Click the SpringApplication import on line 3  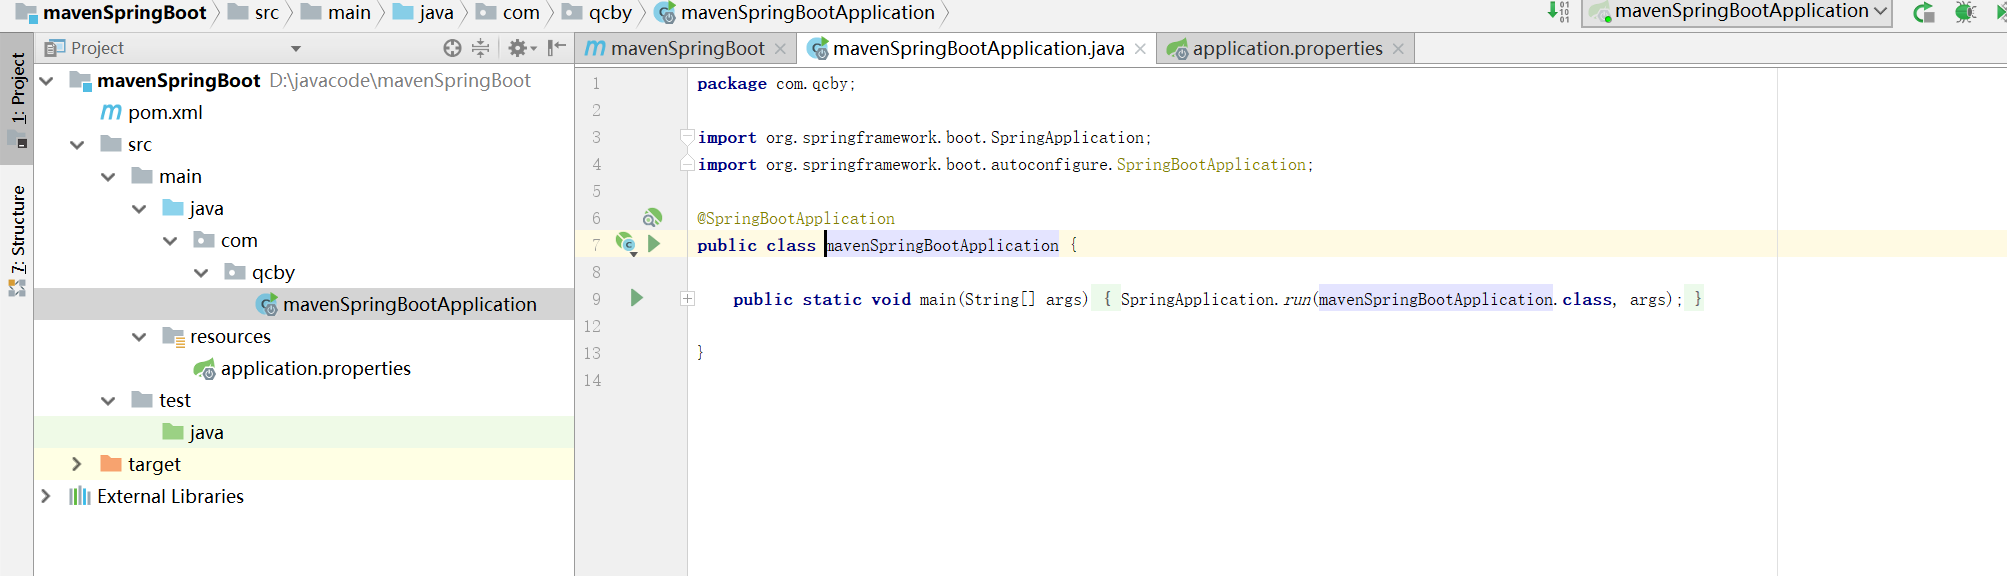[x=925, y=138]
